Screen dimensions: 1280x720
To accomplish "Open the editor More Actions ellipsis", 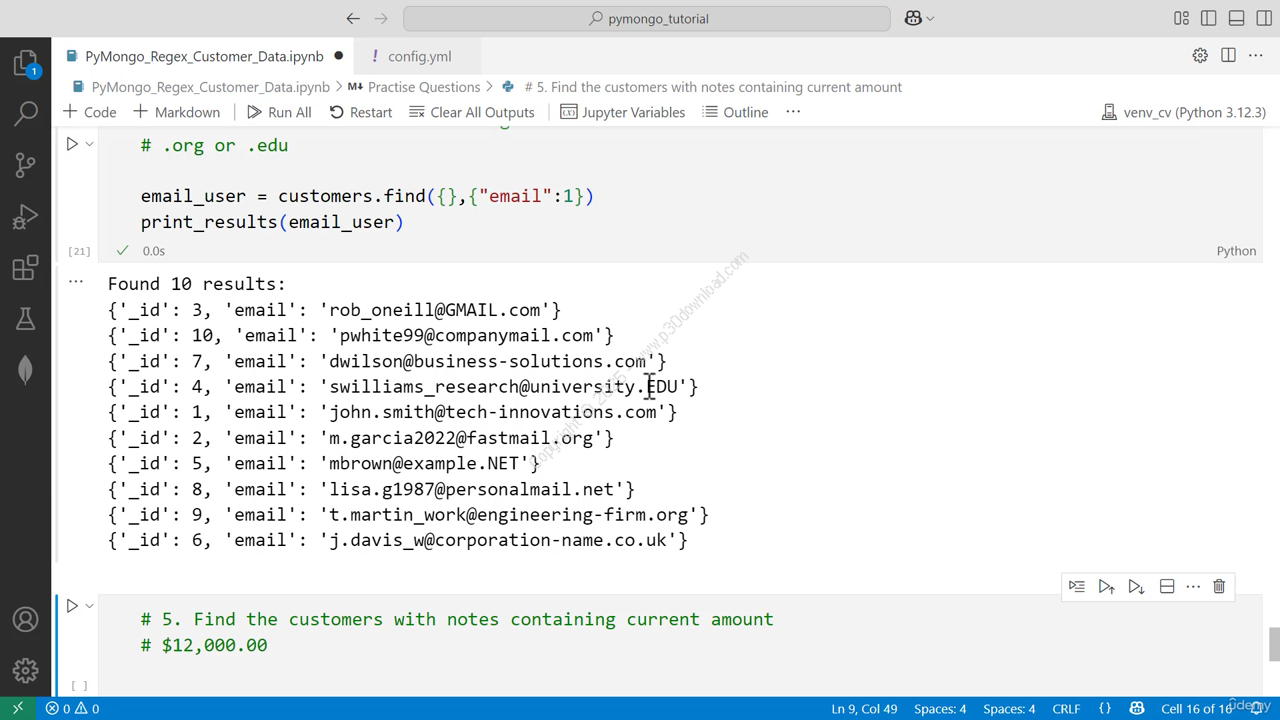I will pyautogui.click(x=1256, y=56).
